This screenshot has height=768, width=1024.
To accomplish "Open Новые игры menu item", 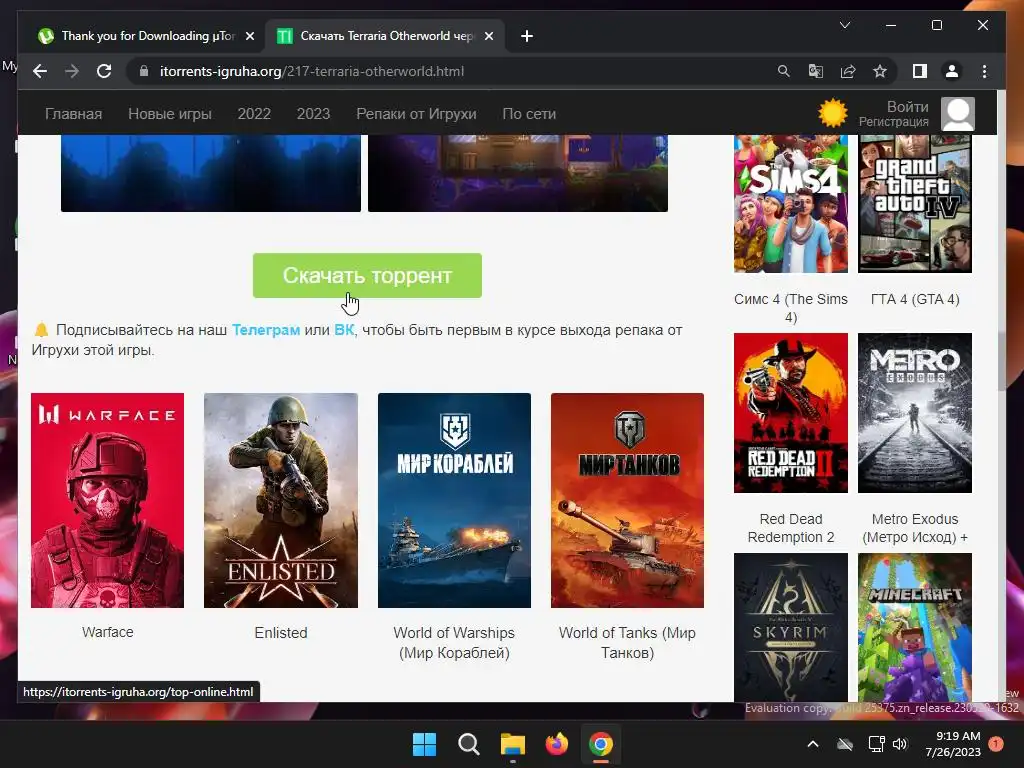I will point(170,114).
